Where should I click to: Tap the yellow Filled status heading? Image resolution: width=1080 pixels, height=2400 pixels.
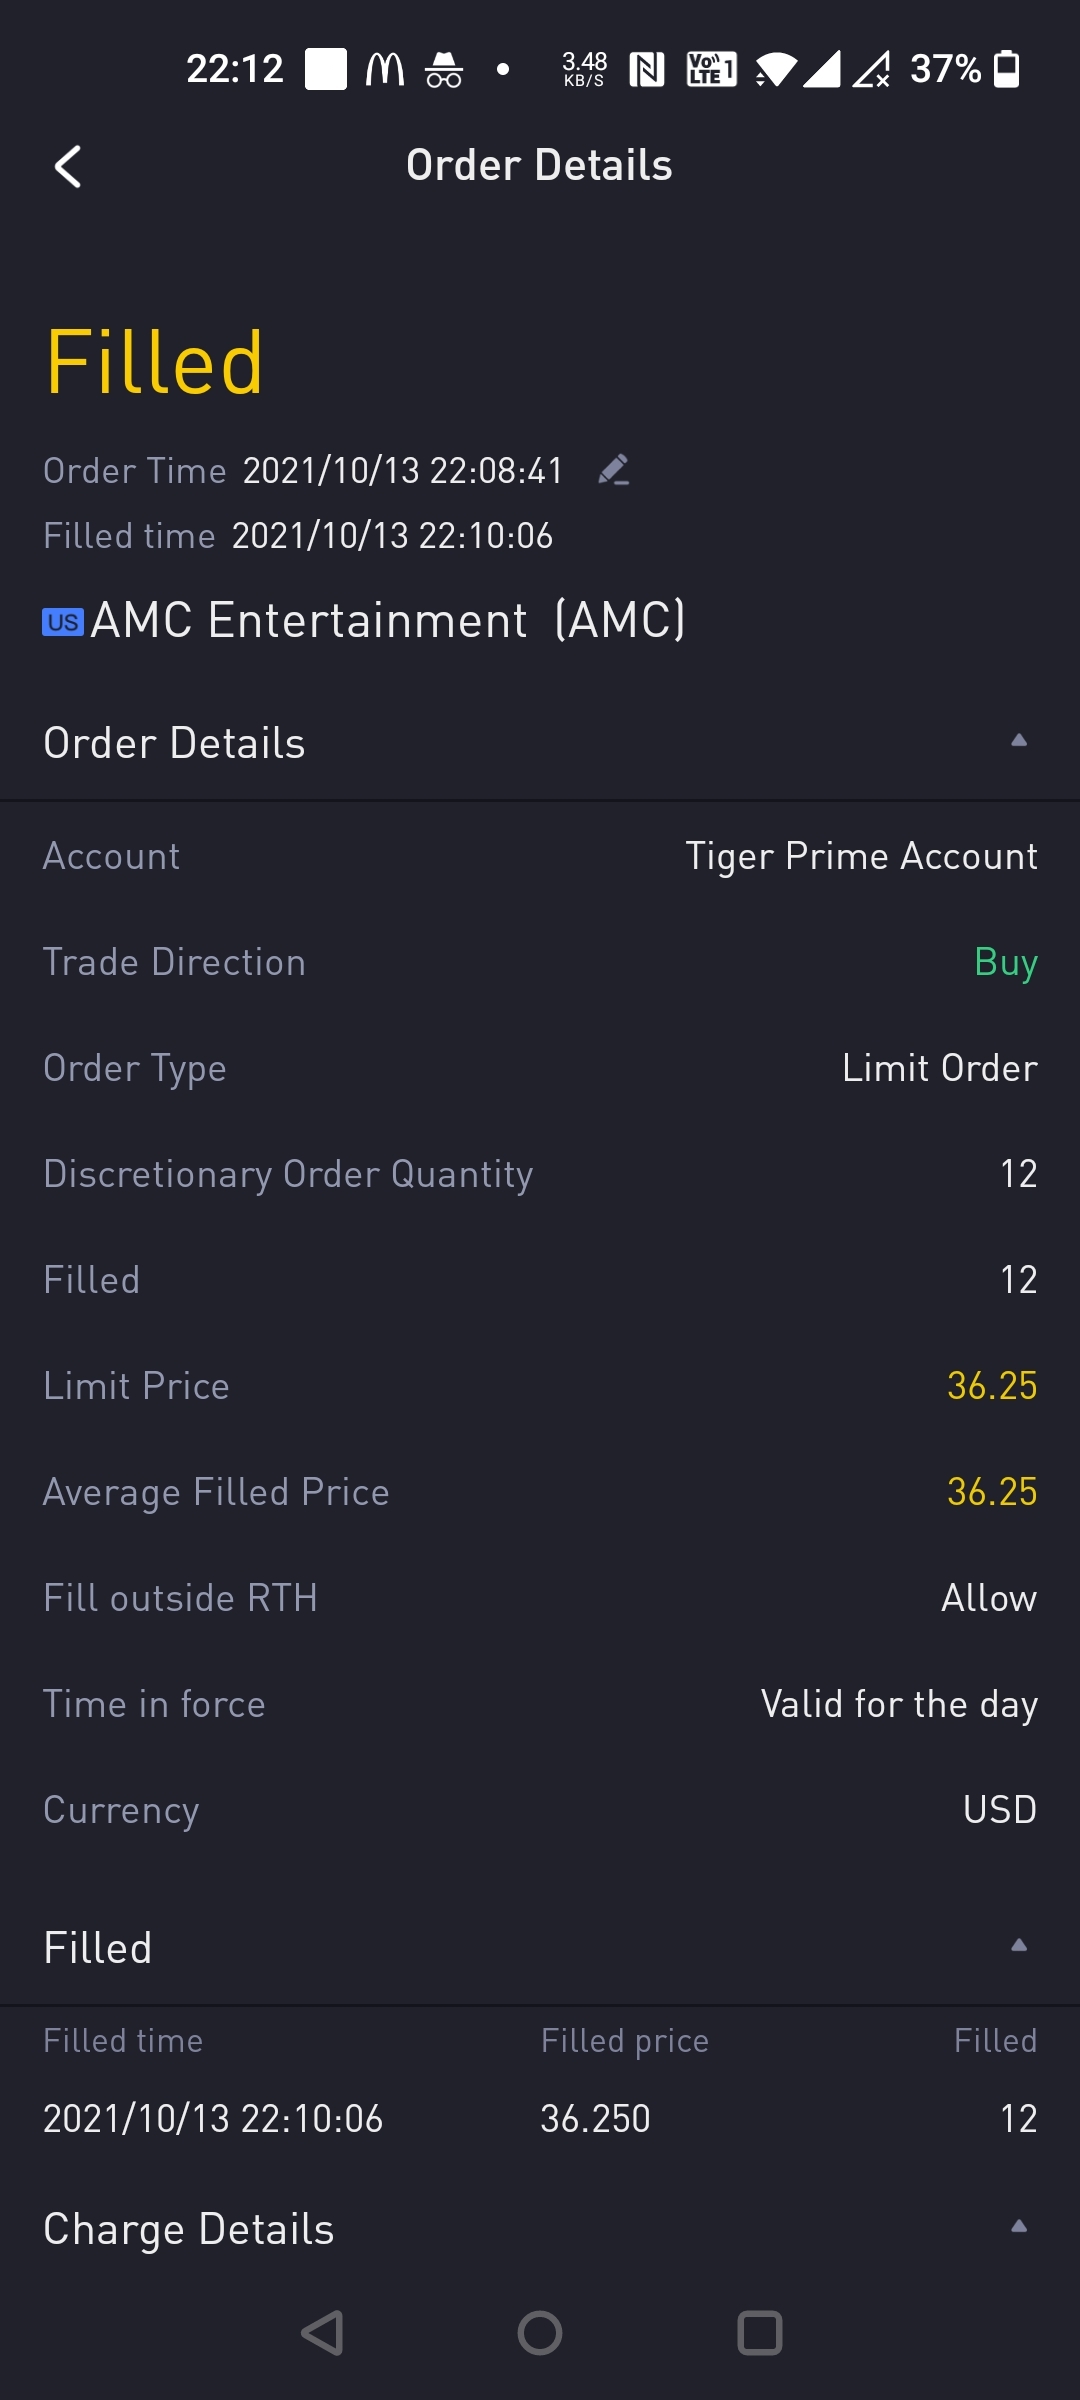pos(155,363)
